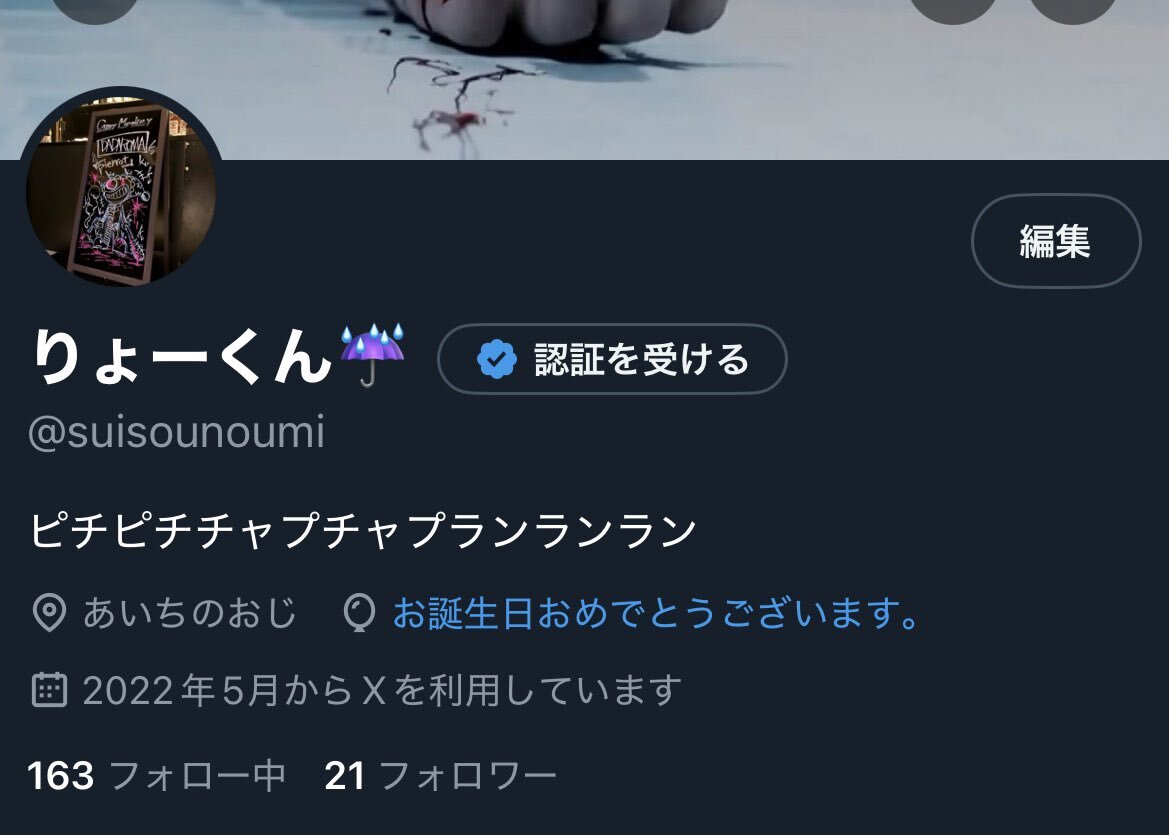
Task: Click the umbrella emoji beside the name
Action: click(372, 356)
